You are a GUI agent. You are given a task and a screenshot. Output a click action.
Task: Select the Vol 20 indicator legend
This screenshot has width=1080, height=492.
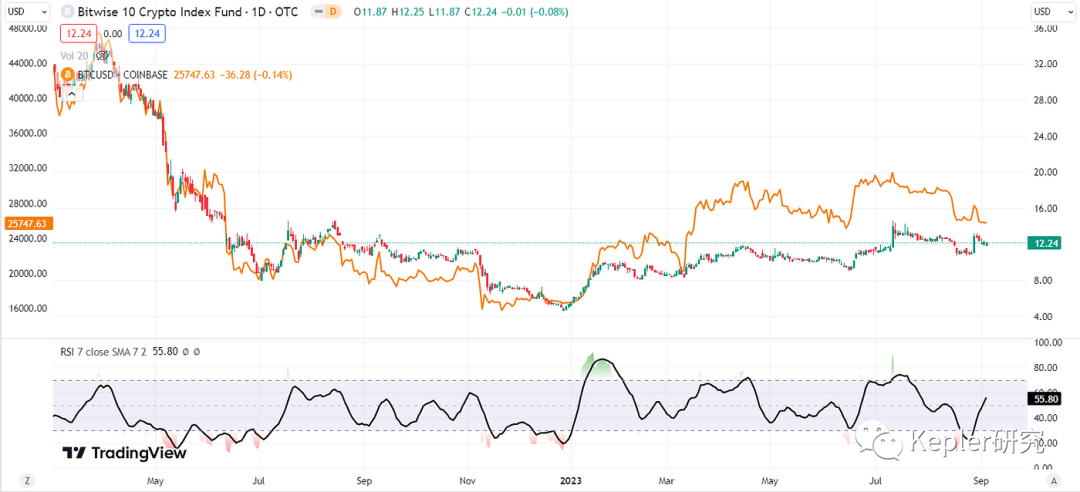[76, 55]
